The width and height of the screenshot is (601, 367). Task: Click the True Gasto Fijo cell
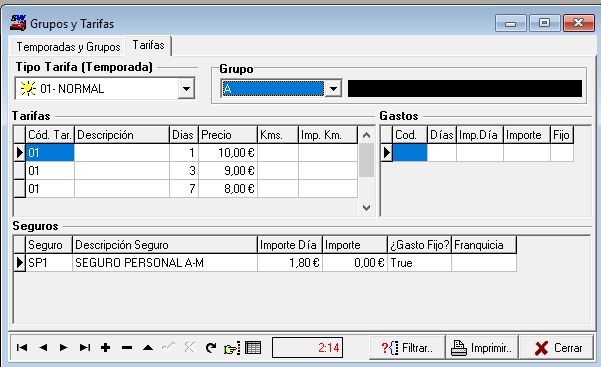point(420,263)
